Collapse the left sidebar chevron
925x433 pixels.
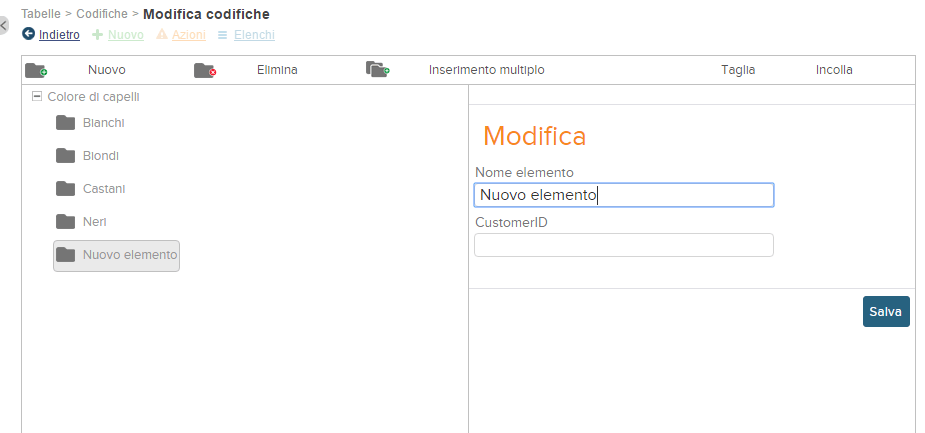click(x=4, y=26)
